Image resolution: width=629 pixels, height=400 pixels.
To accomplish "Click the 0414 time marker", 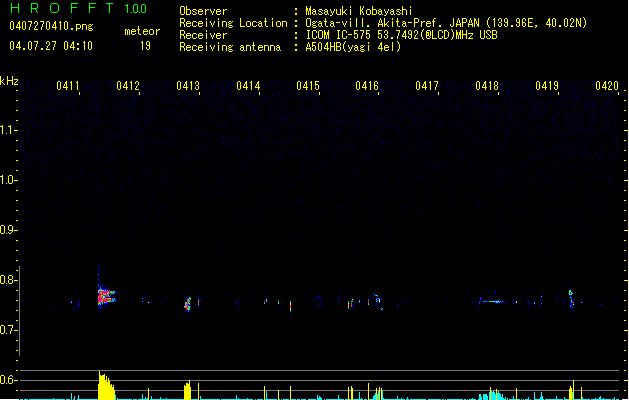I will (x=248, y=86).
